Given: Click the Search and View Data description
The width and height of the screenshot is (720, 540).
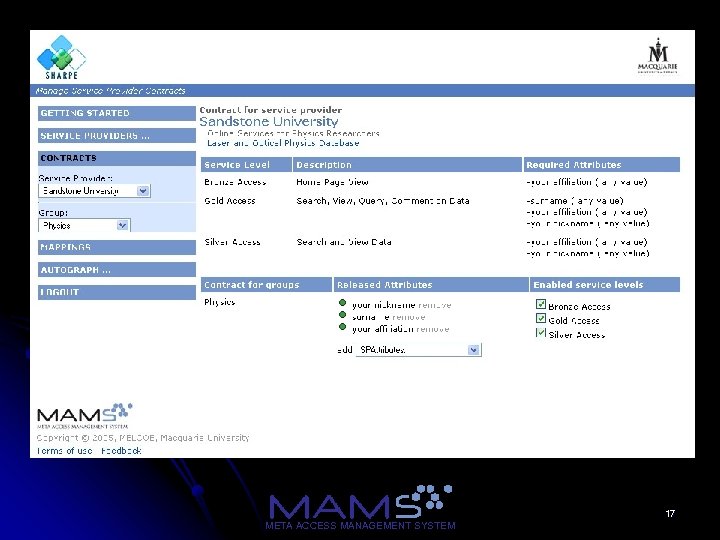Looking at the screenshot, I should [x=344, y=242].
